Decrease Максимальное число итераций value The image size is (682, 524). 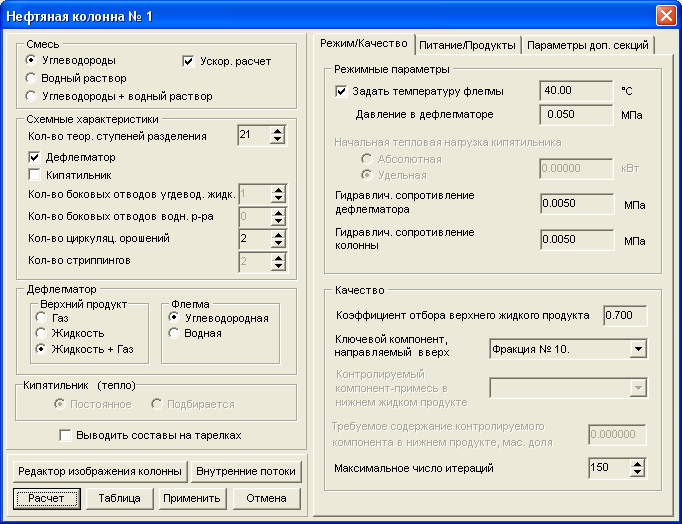point(637,472)
